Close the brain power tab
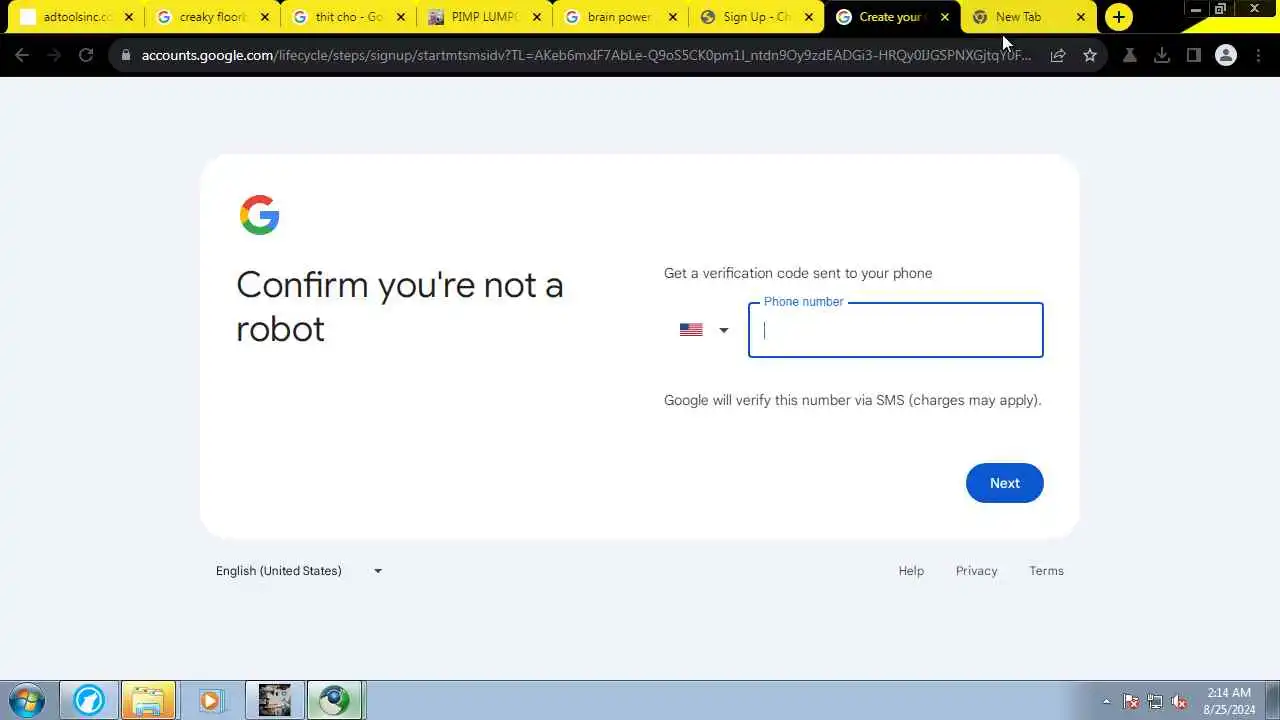1280x720 pixels. 672,17
